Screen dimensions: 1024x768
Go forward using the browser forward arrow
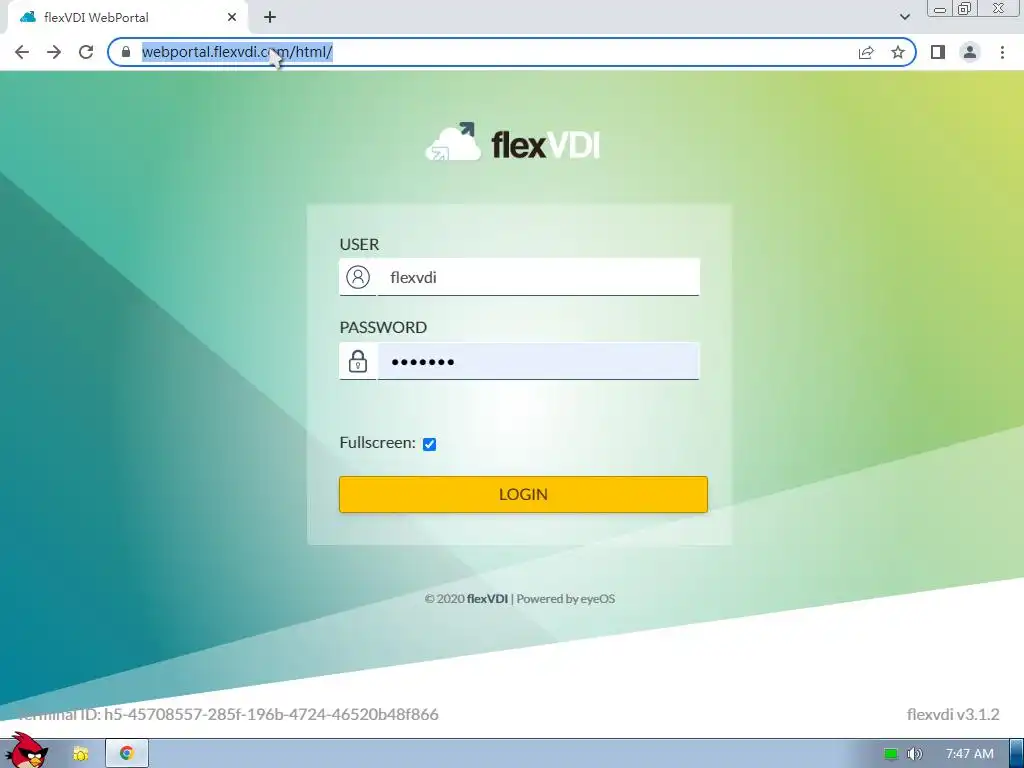pos(54,52)
